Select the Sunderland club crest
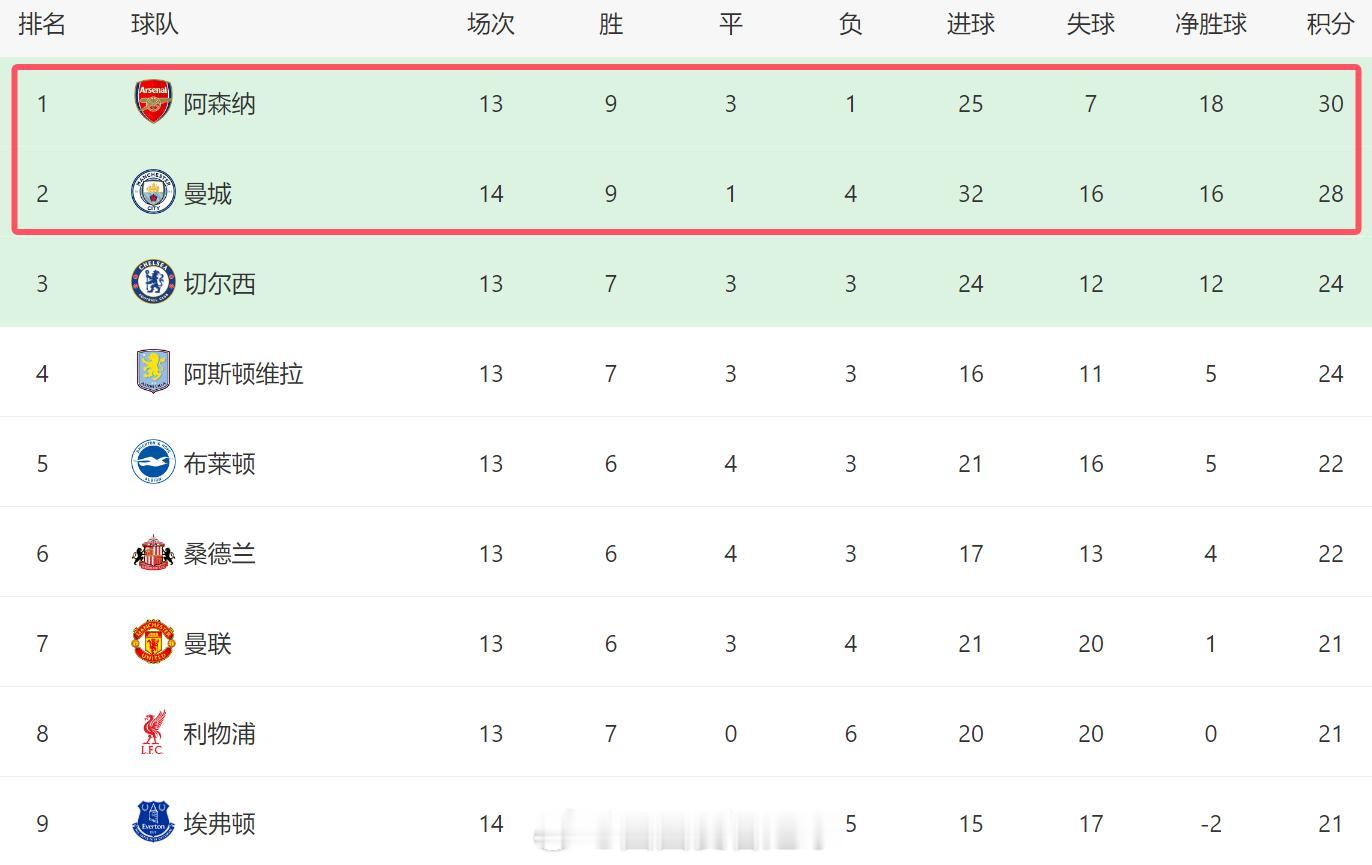The width and height of the screenshot is (1372, 865). (153, 552)
